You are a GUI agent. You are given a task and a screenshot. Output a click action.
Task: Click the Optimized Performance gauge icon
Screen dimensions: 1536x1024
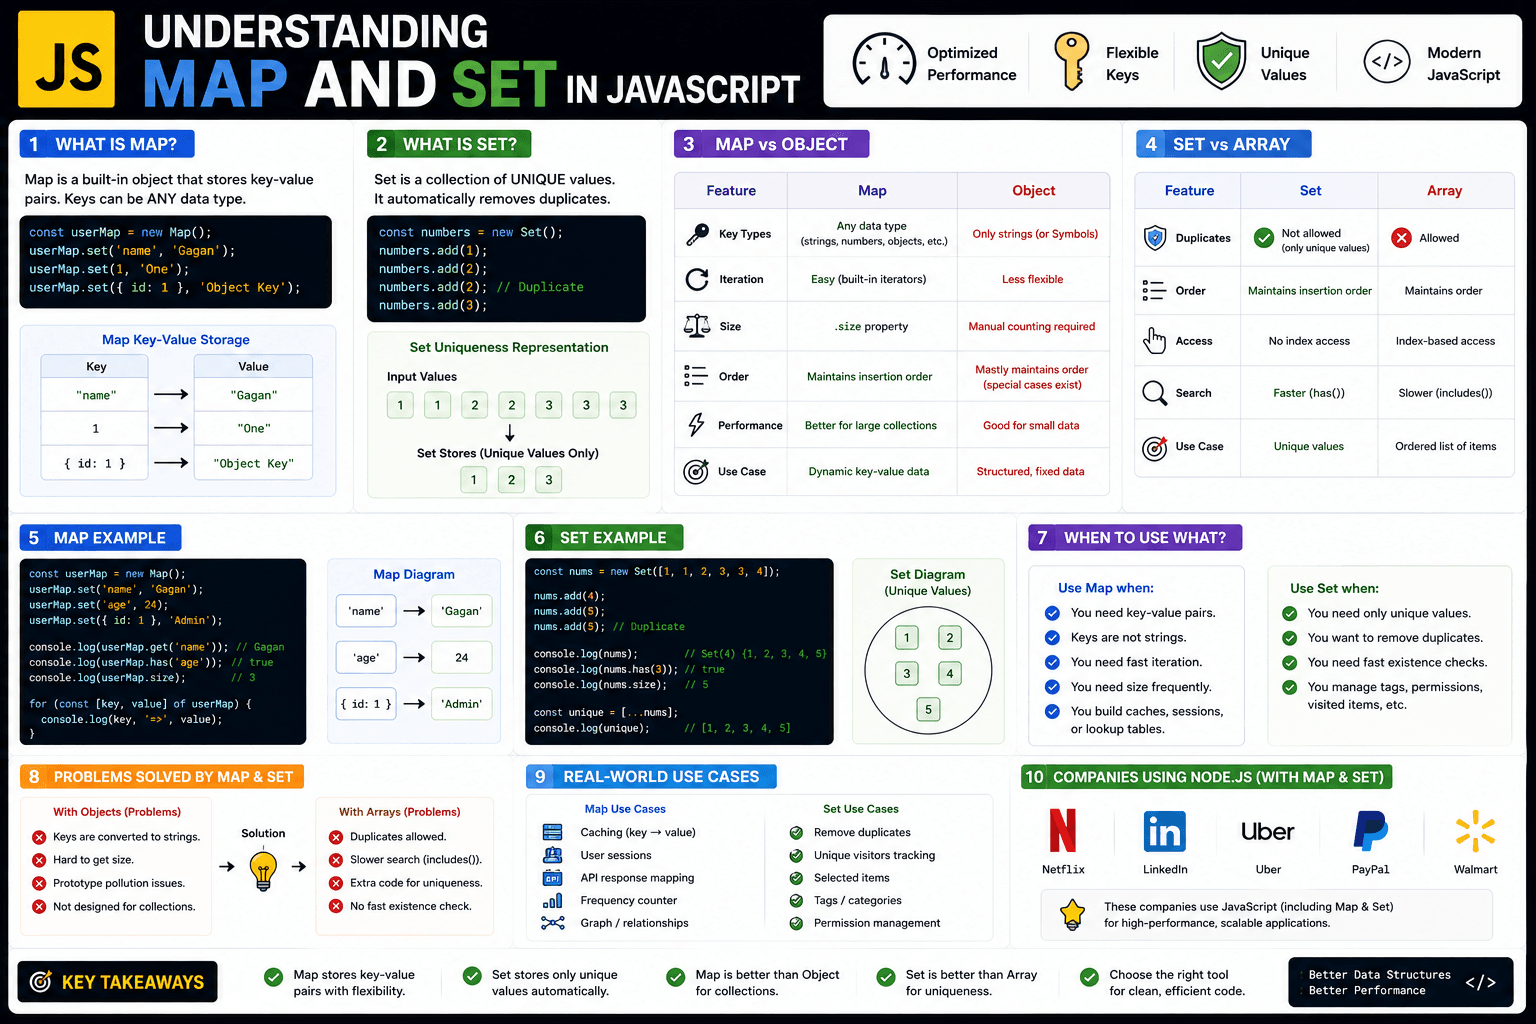[884, 61]
